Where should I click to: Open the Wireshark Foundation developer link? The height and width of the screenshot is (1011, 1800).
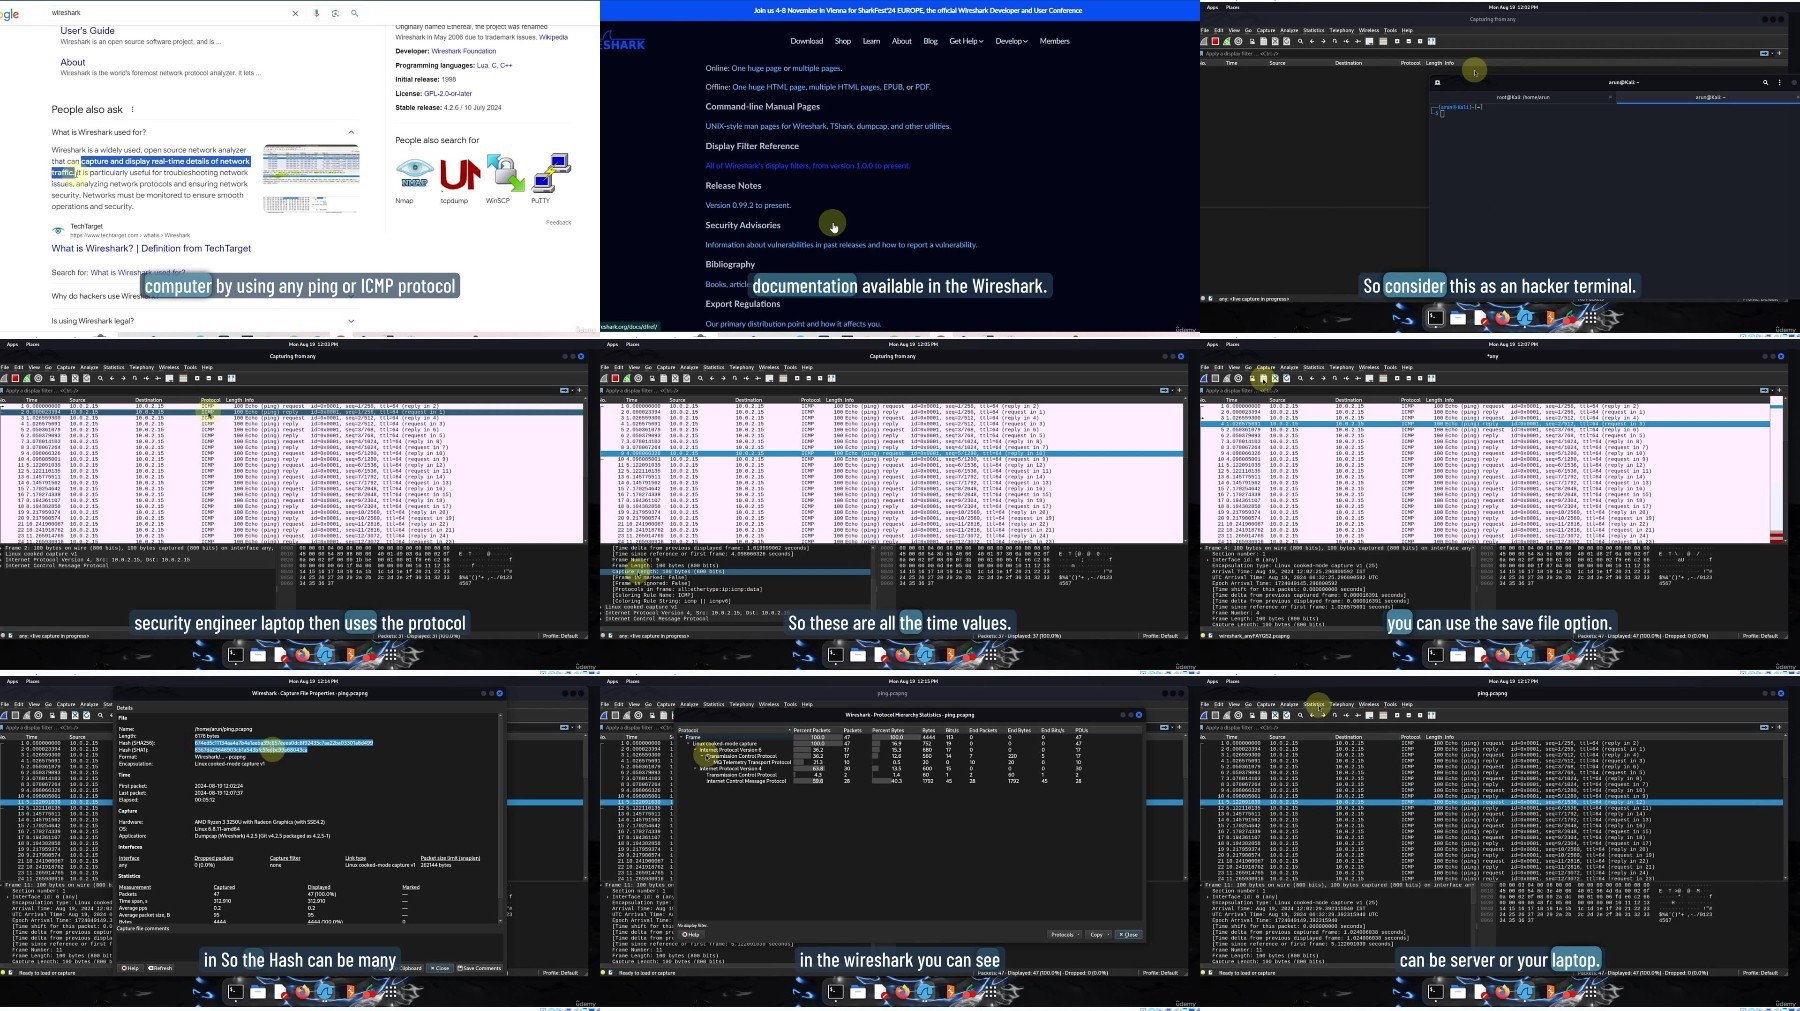[x=463, y=51]
